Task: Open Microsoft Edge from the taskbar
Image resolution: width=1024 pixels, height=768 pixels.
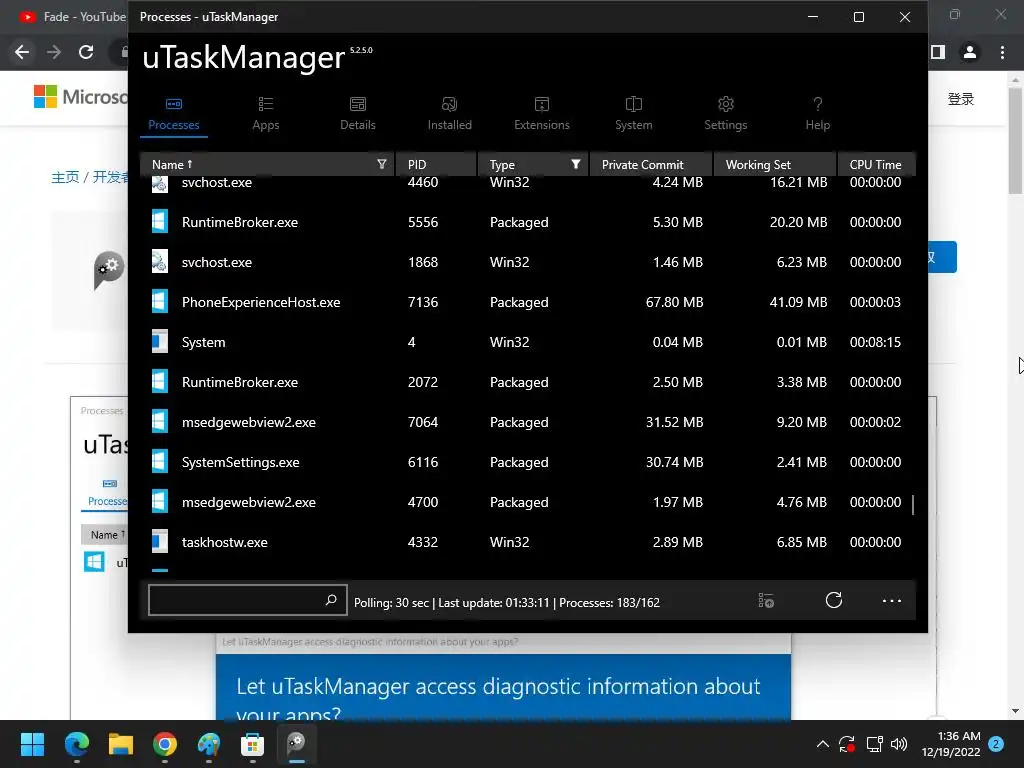Action: click(x=77, y=744)
